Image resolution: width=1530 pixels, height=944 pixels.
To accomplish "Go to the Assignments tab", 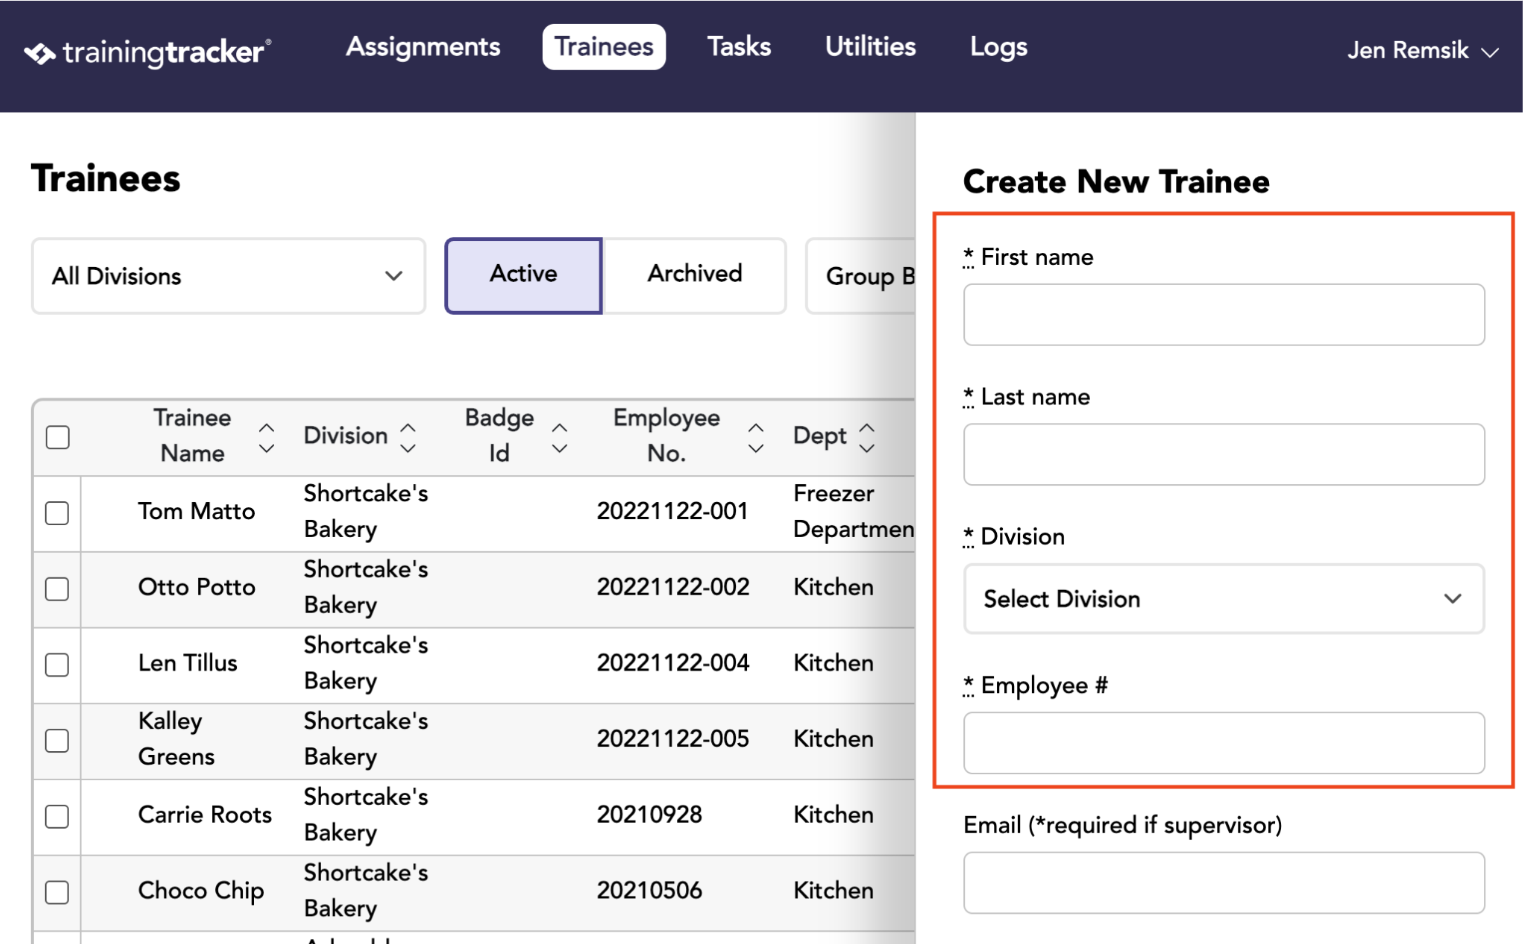I will pos(423,47).
